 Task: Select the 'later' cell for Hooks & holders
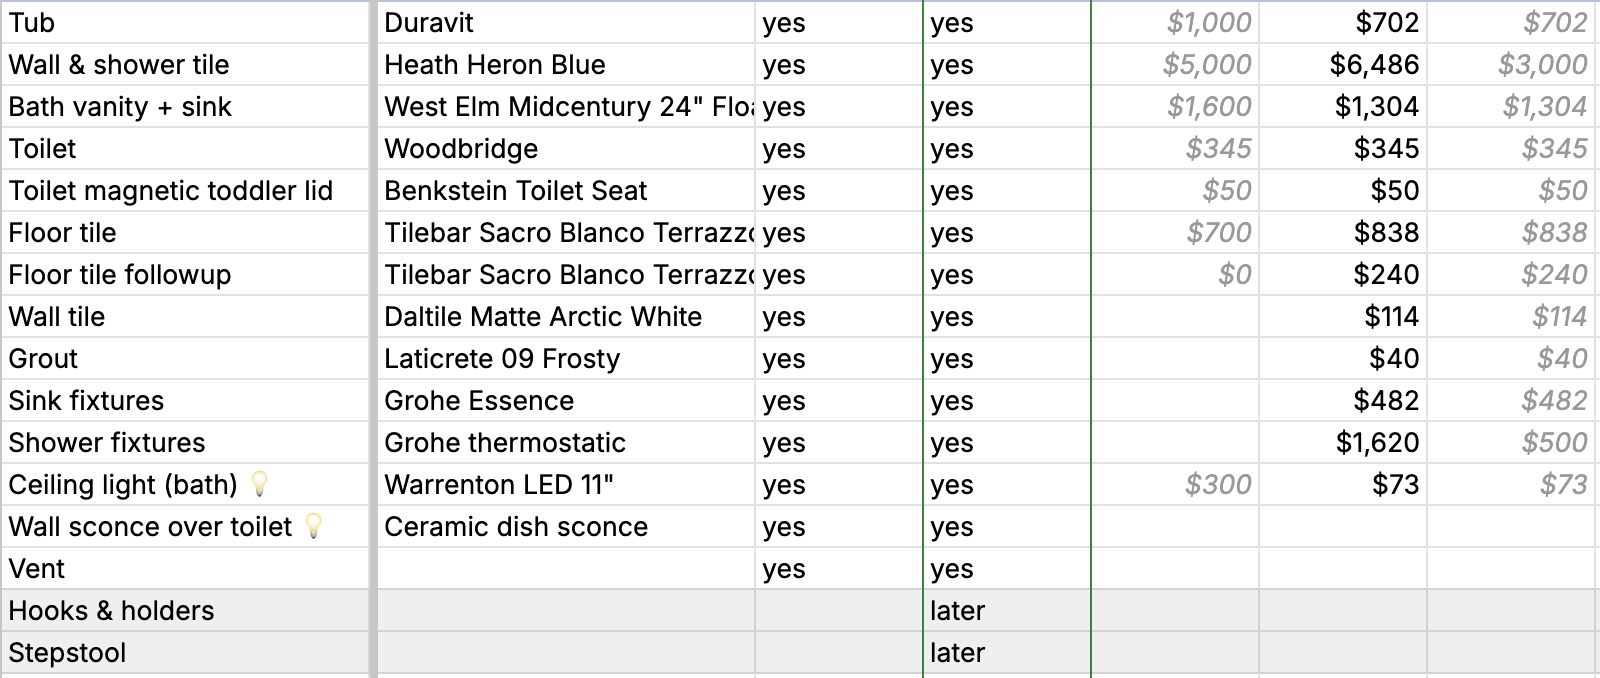pos(1006,610)
